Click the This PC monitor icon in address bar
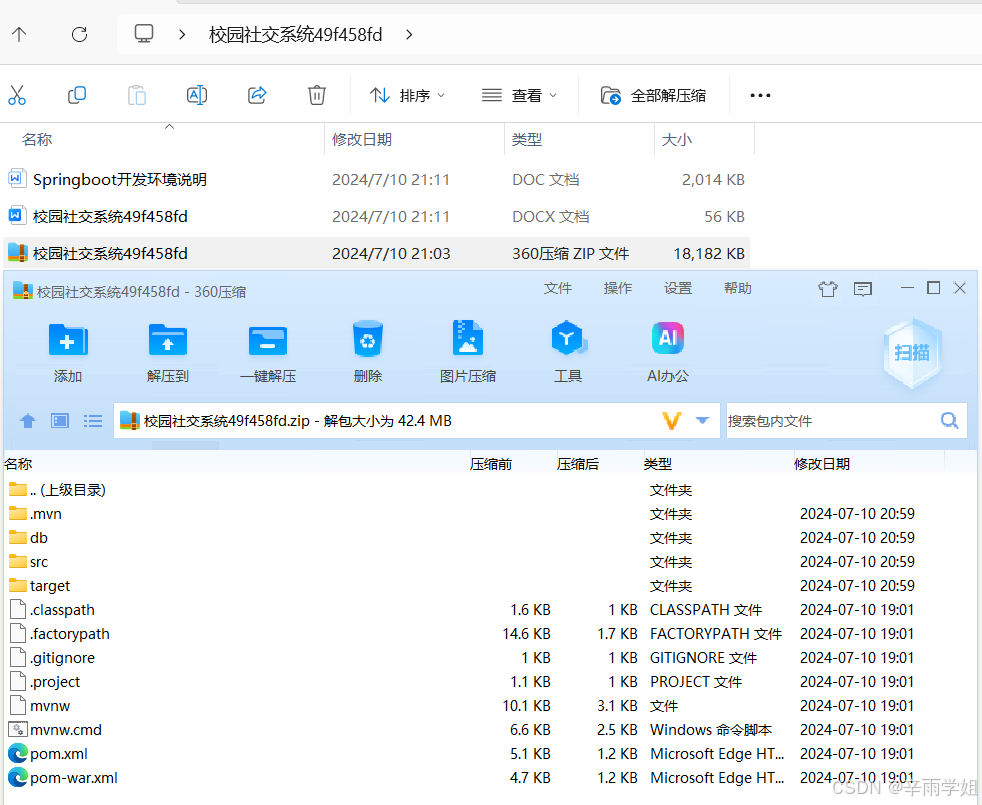Image resolution: width=982 pixels, height=805 pixels. [144, 34]
